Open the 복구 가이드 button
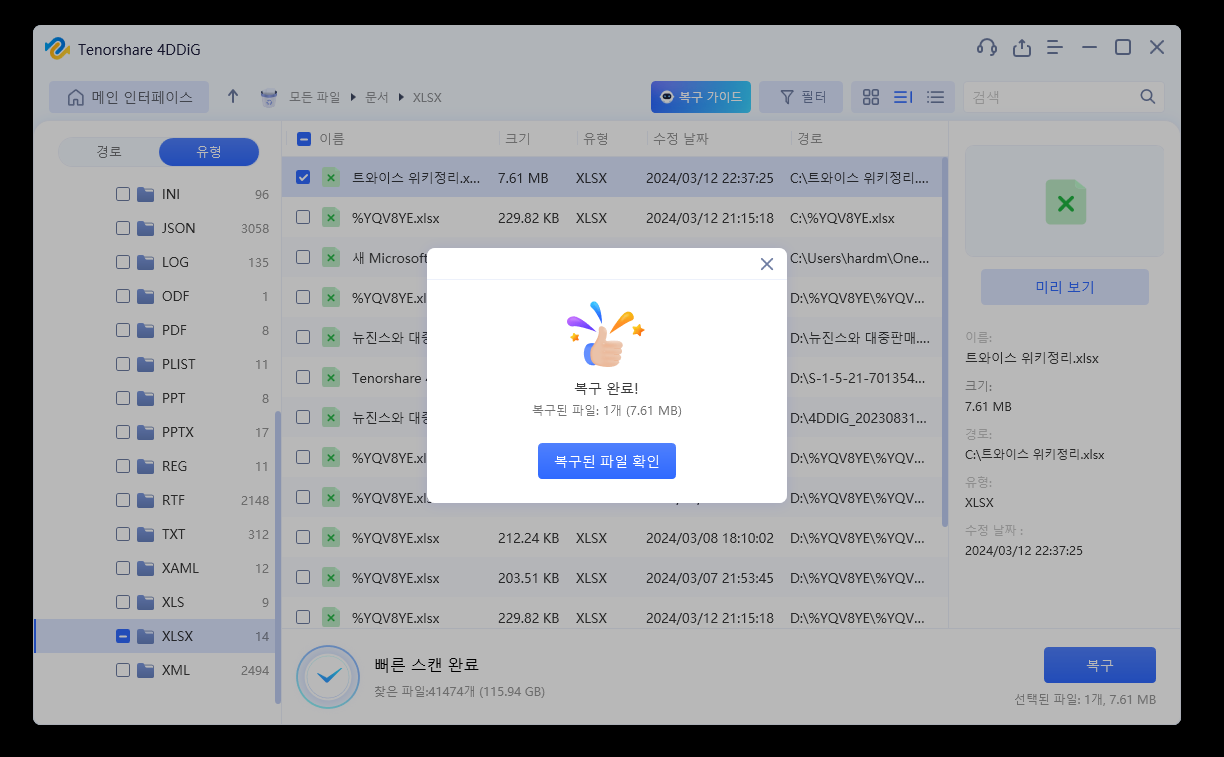Viewport: 1224px width, 757px height. (x=700, y=97)
